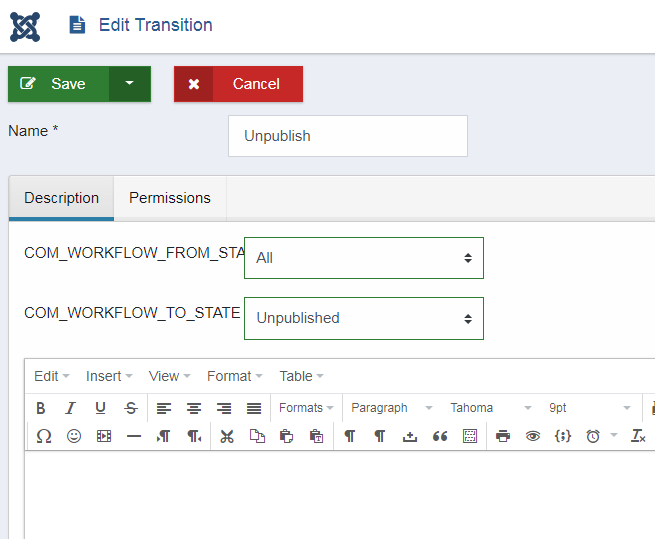
Task: Switch to the Description tab
Action: (x=61, y=198)
